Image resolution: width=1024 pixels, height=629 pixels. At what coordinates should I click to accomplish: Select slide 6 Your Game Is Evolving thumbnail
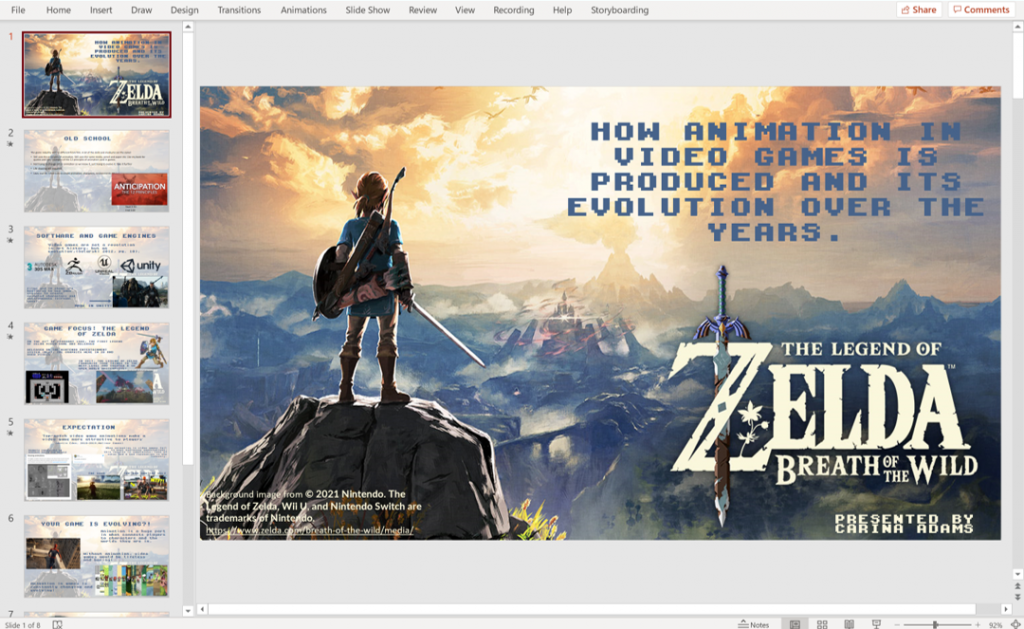click(97, 556)
